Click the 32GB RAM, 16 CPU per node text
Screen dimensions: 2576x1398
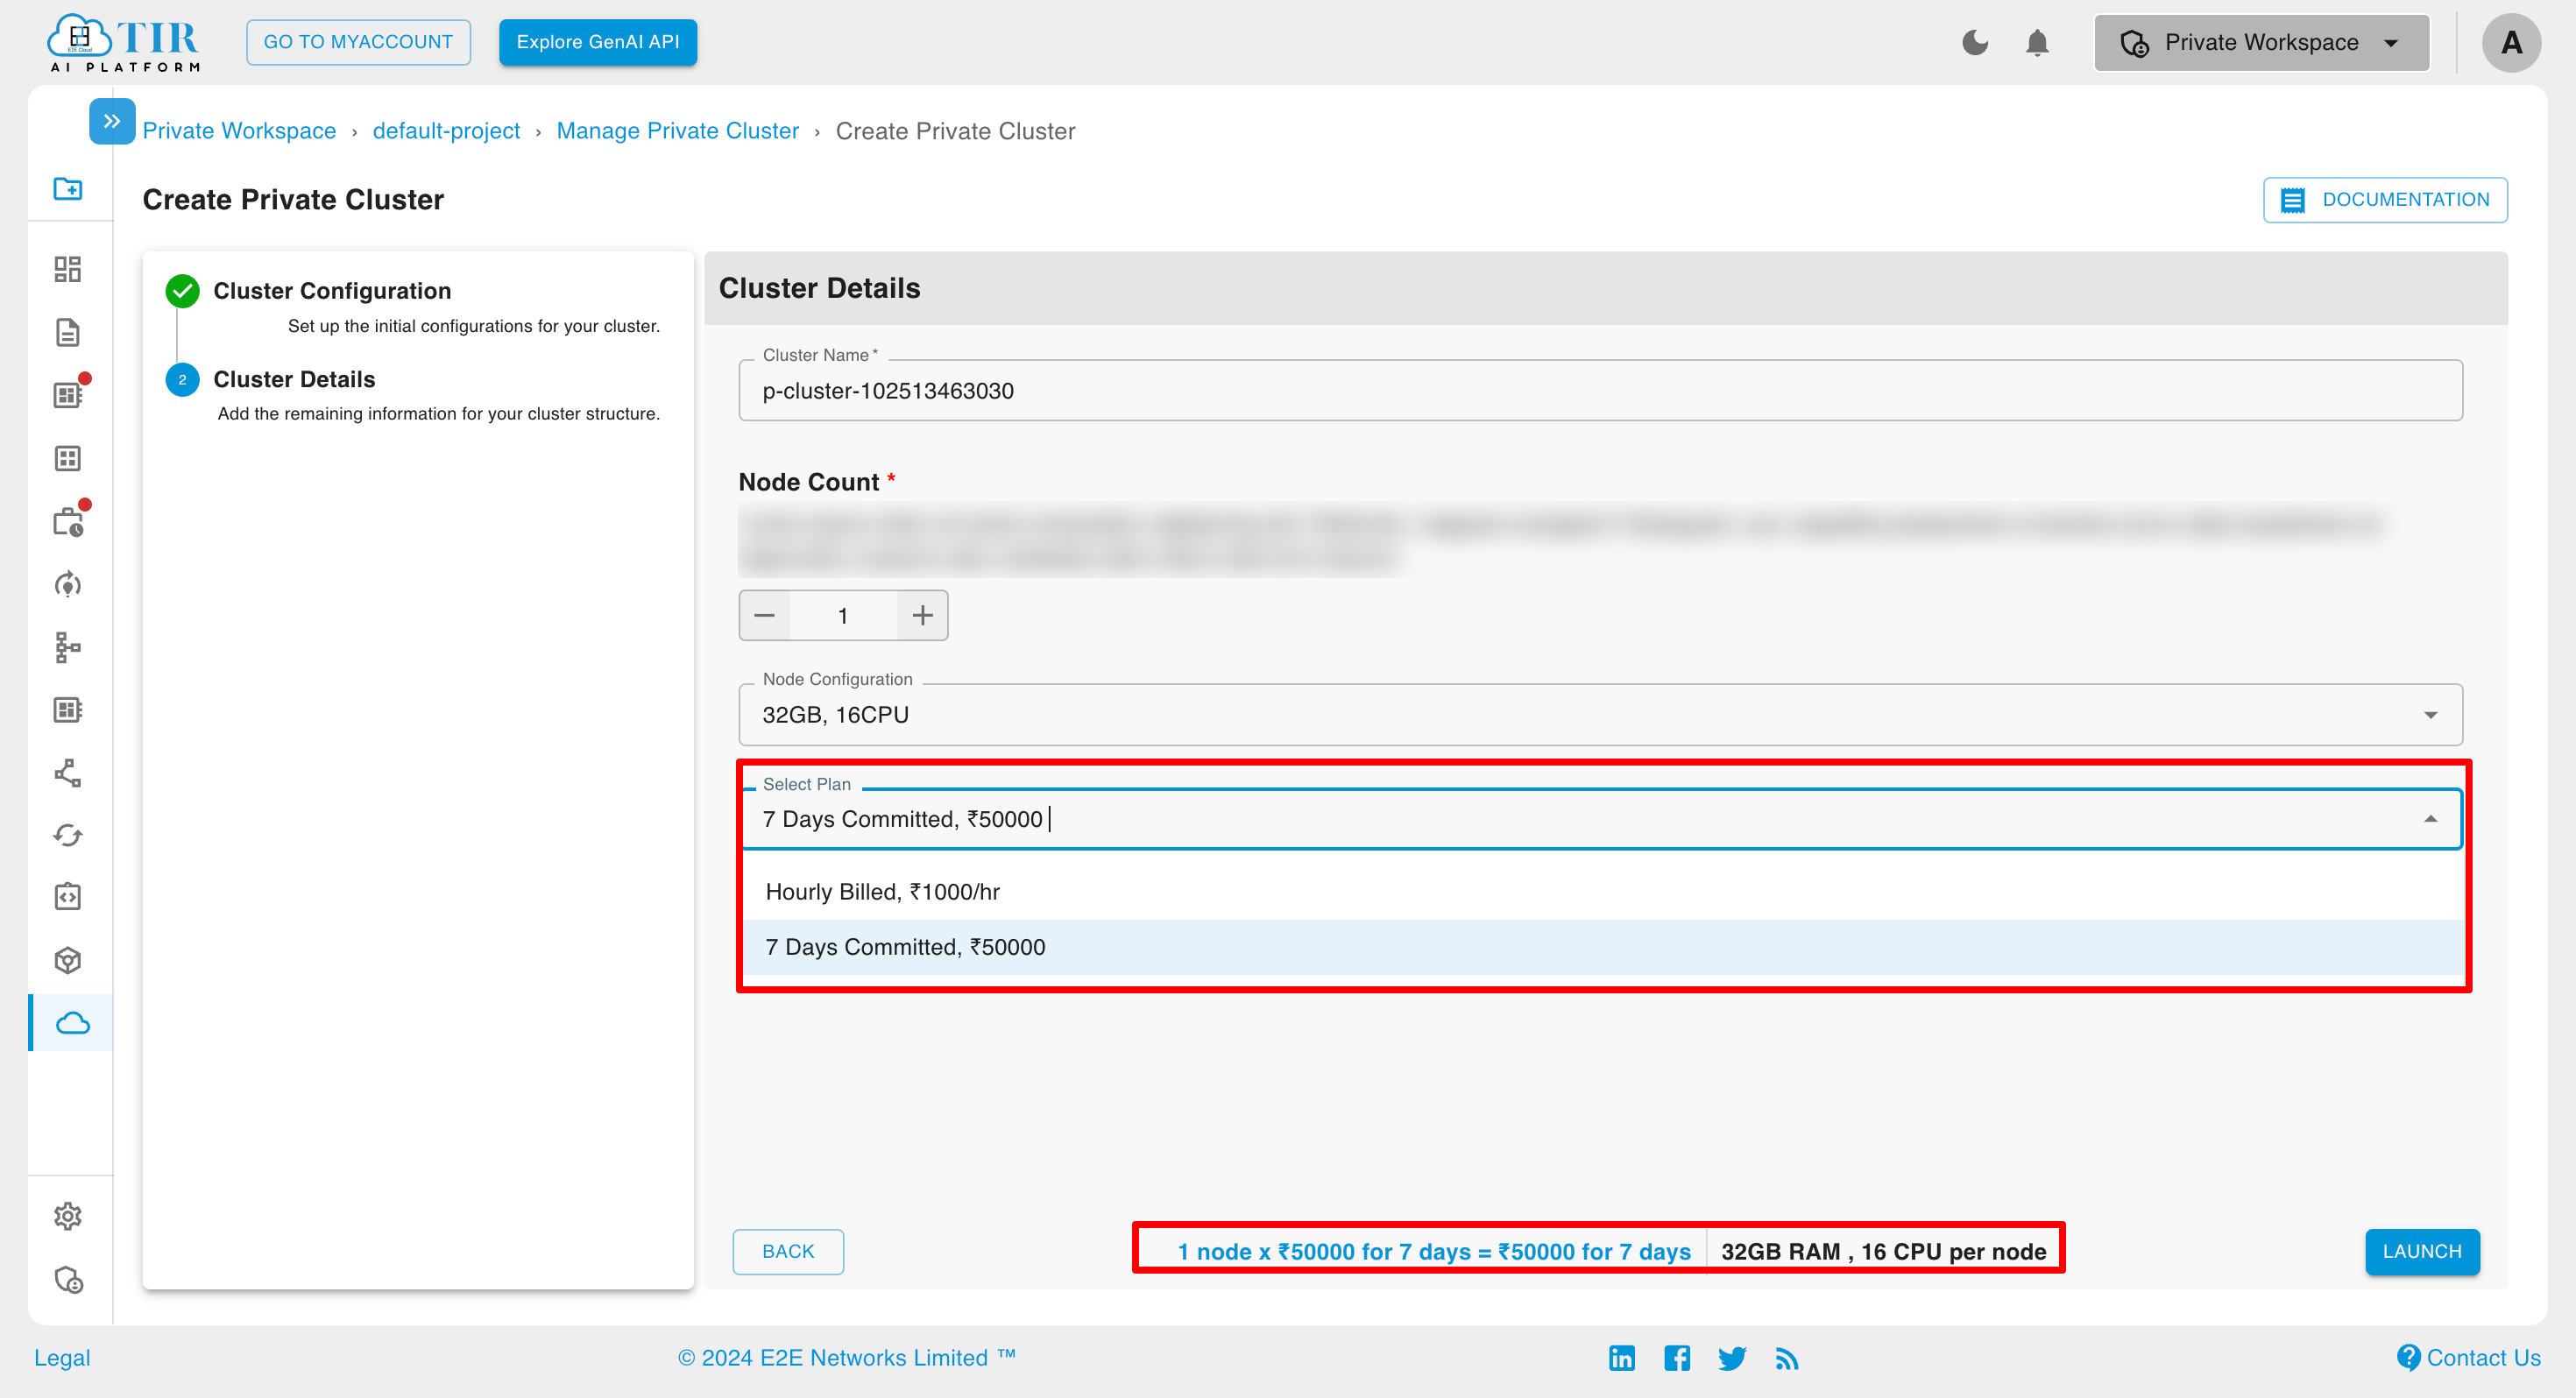click(1884, 1252)
